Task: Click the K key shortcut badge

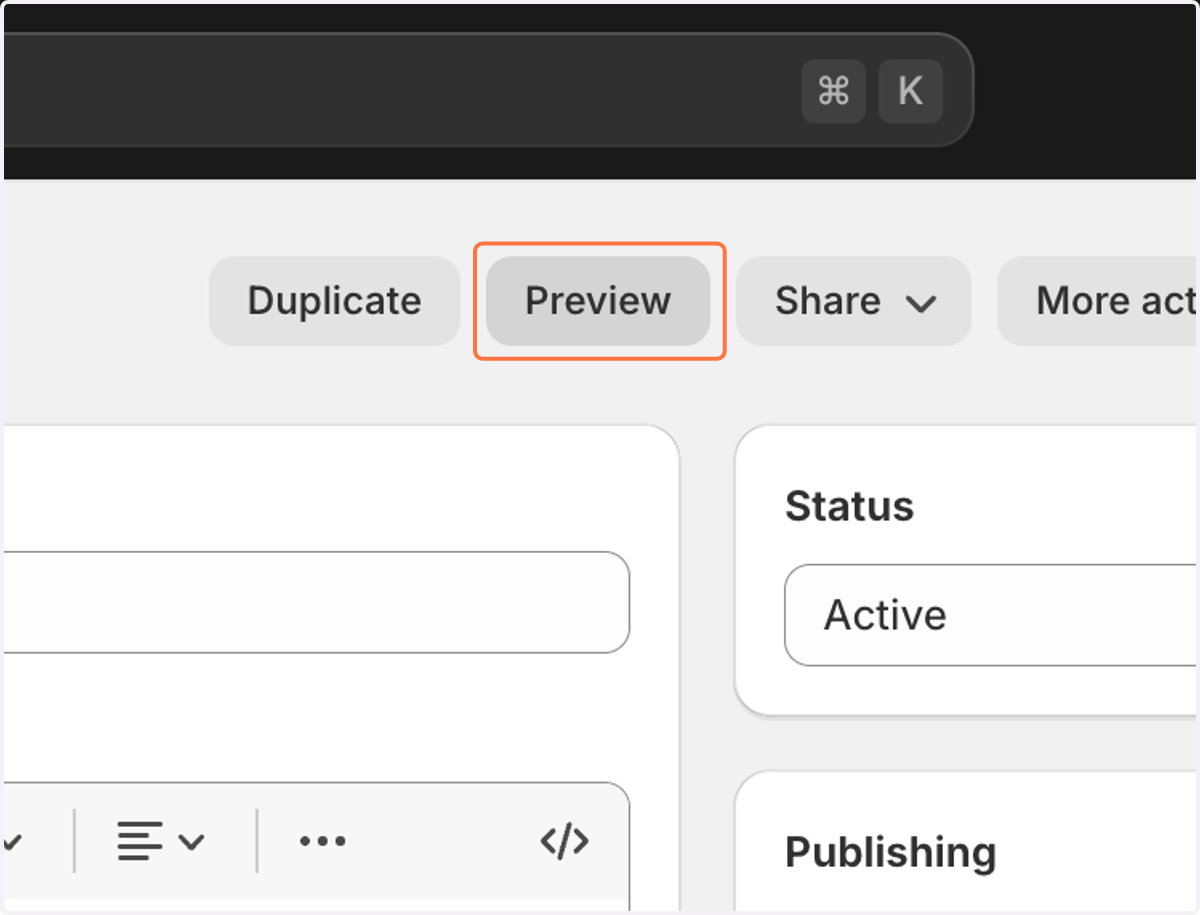Action: click(910, 91)
